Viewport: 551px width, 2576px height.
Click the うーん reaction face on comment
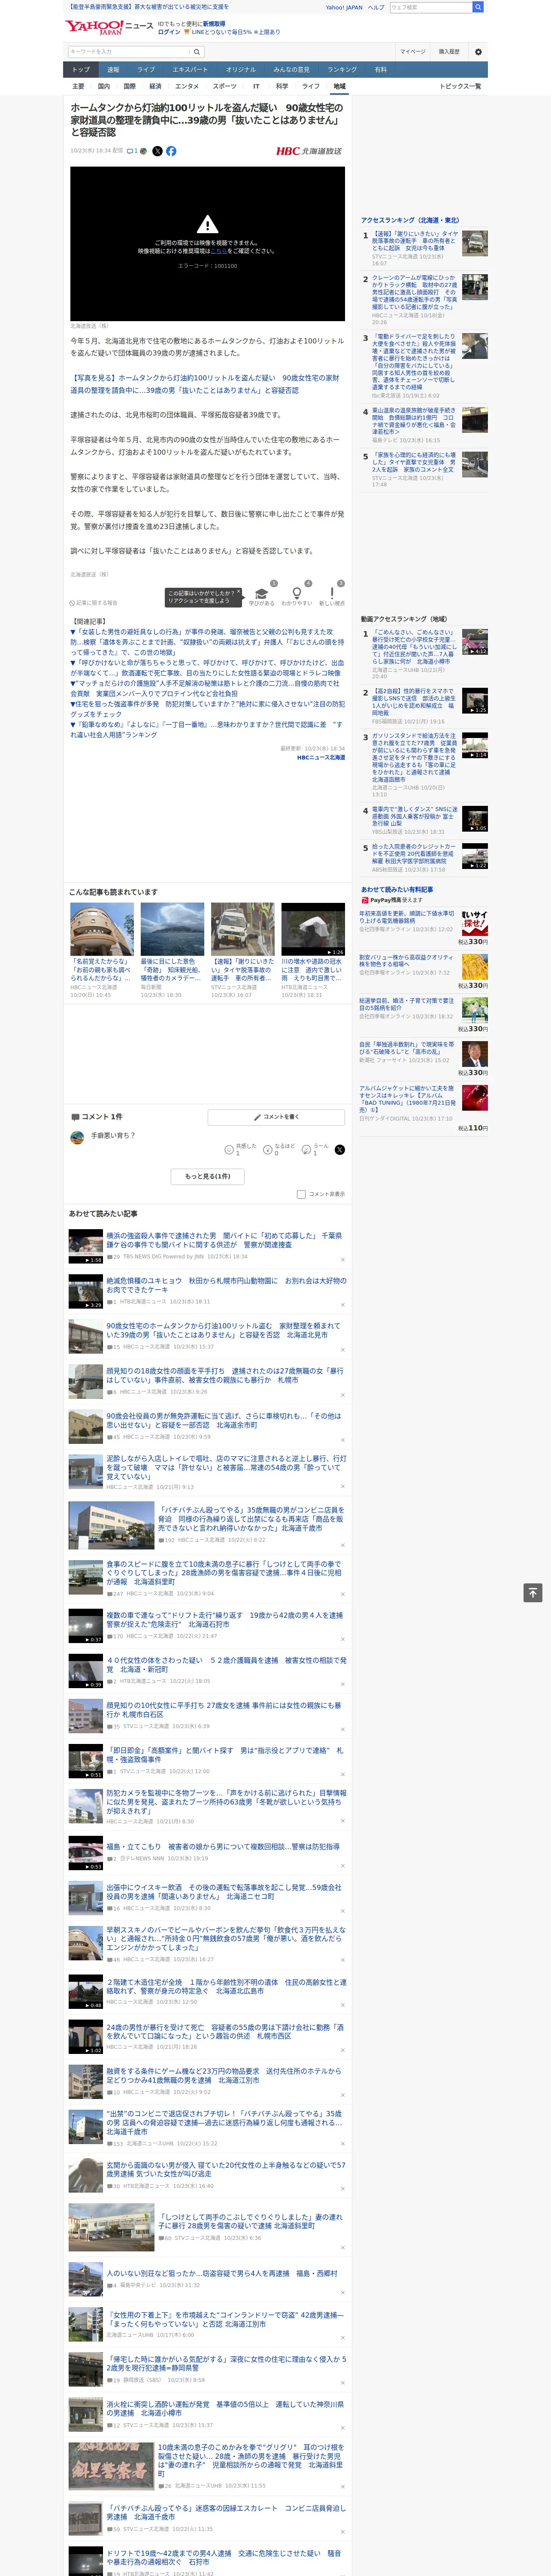click(x=307, y=1150)
